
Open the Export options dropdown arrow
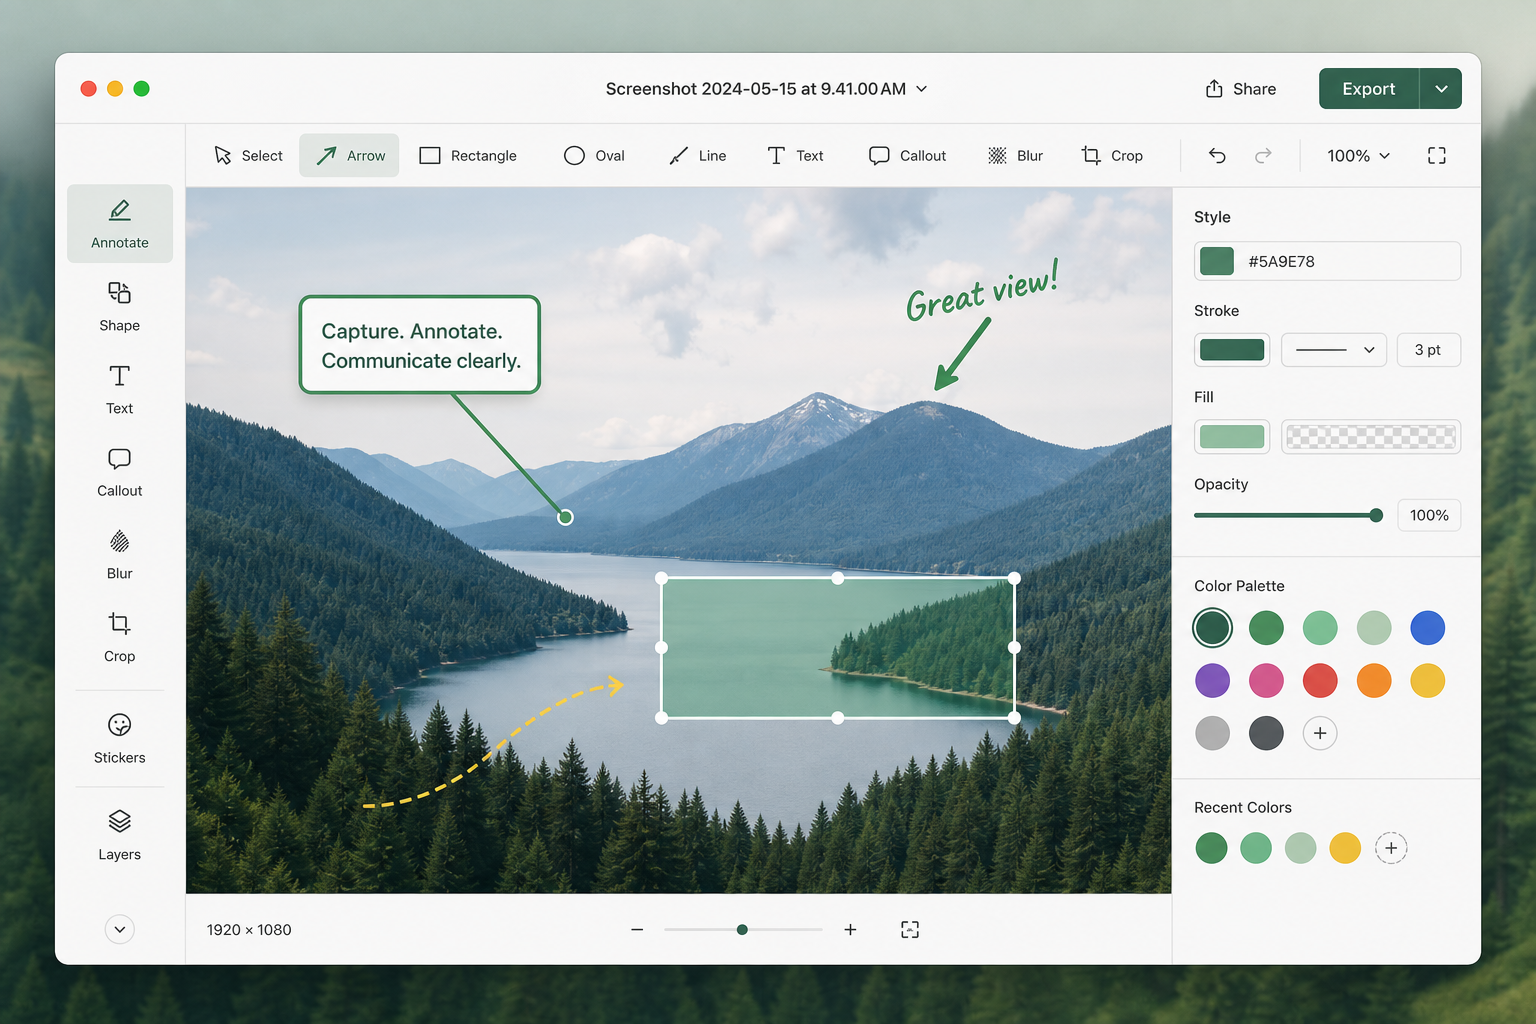[x=1441, y=89]
